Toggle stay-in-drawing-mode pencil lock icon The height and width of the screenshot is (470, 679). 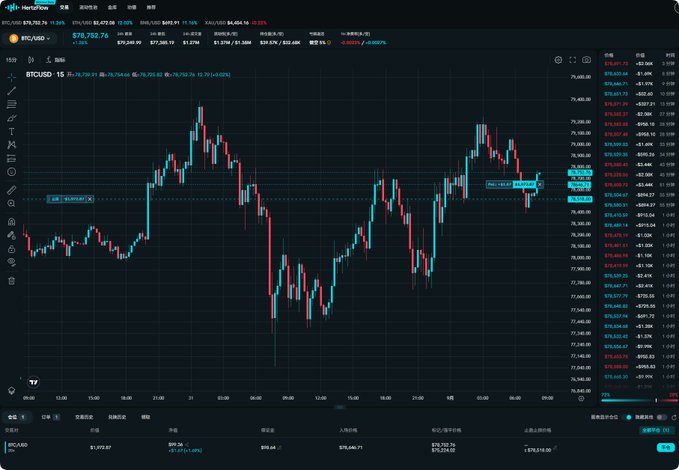12,235
